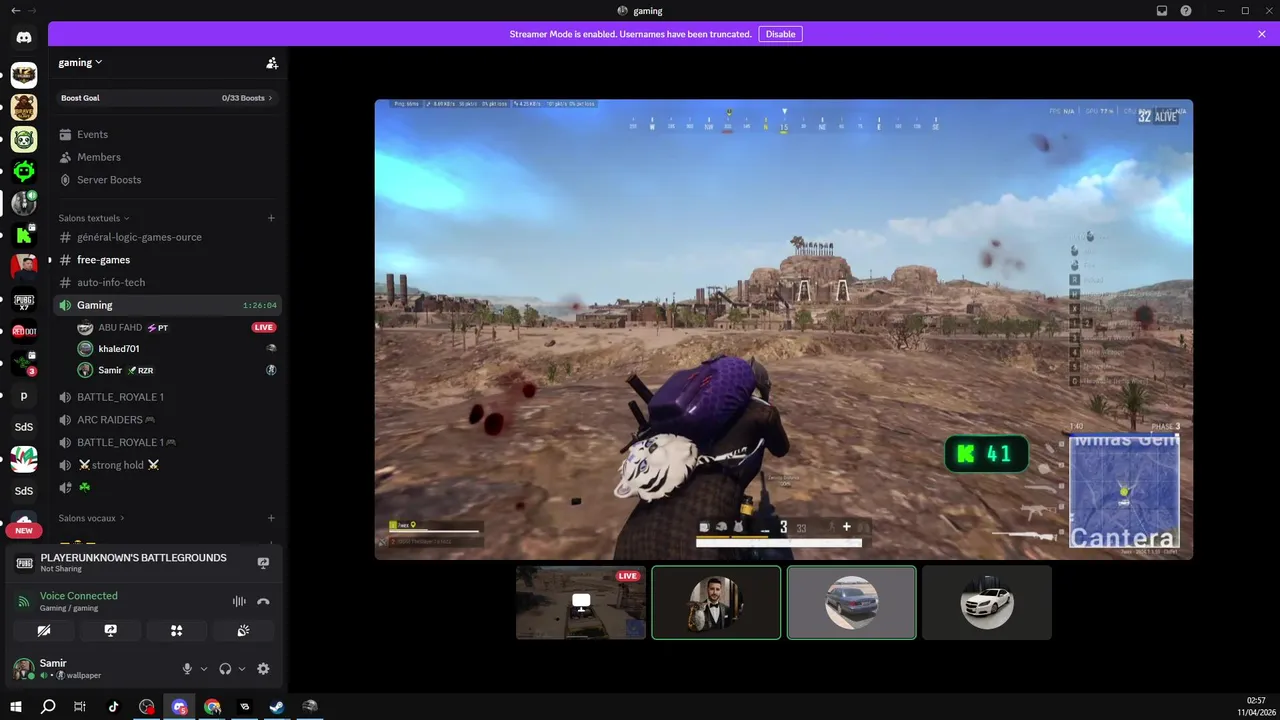1280x720 pixels.
Task: Open Windows taskbar search
Action: point(48,707)
